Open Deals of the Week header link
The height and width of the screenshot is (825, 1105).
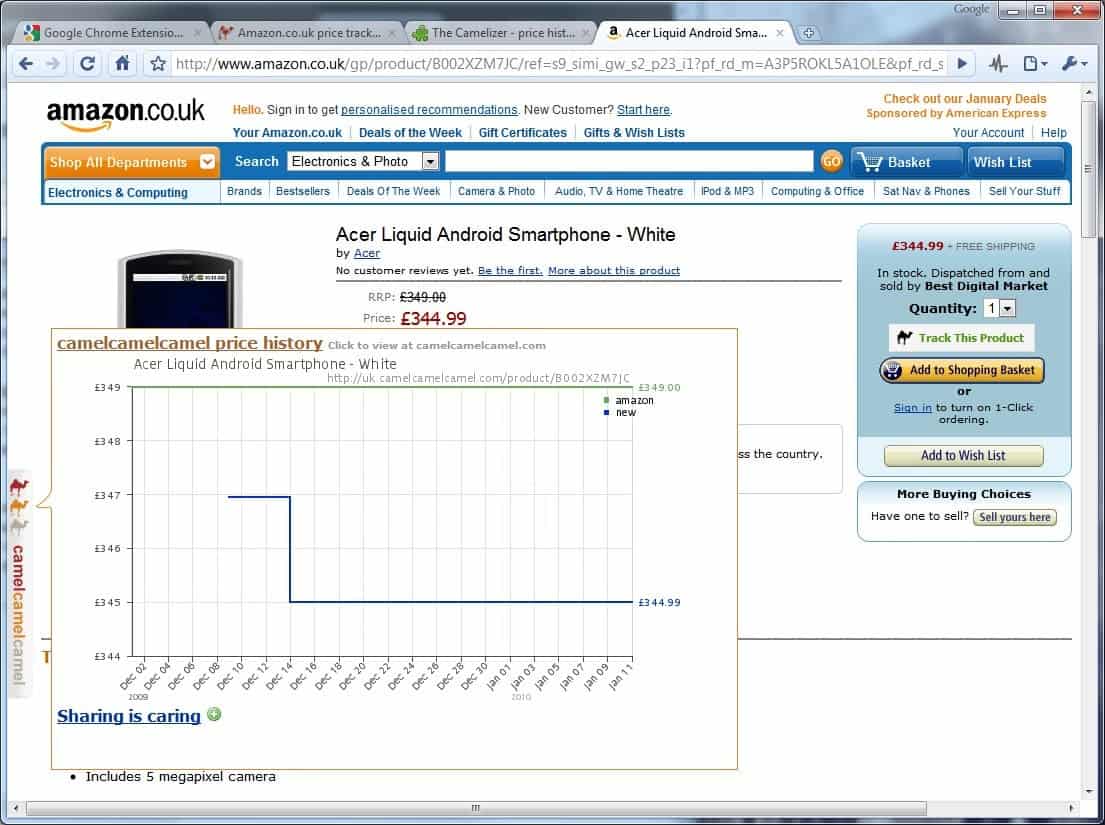[410, 132]
